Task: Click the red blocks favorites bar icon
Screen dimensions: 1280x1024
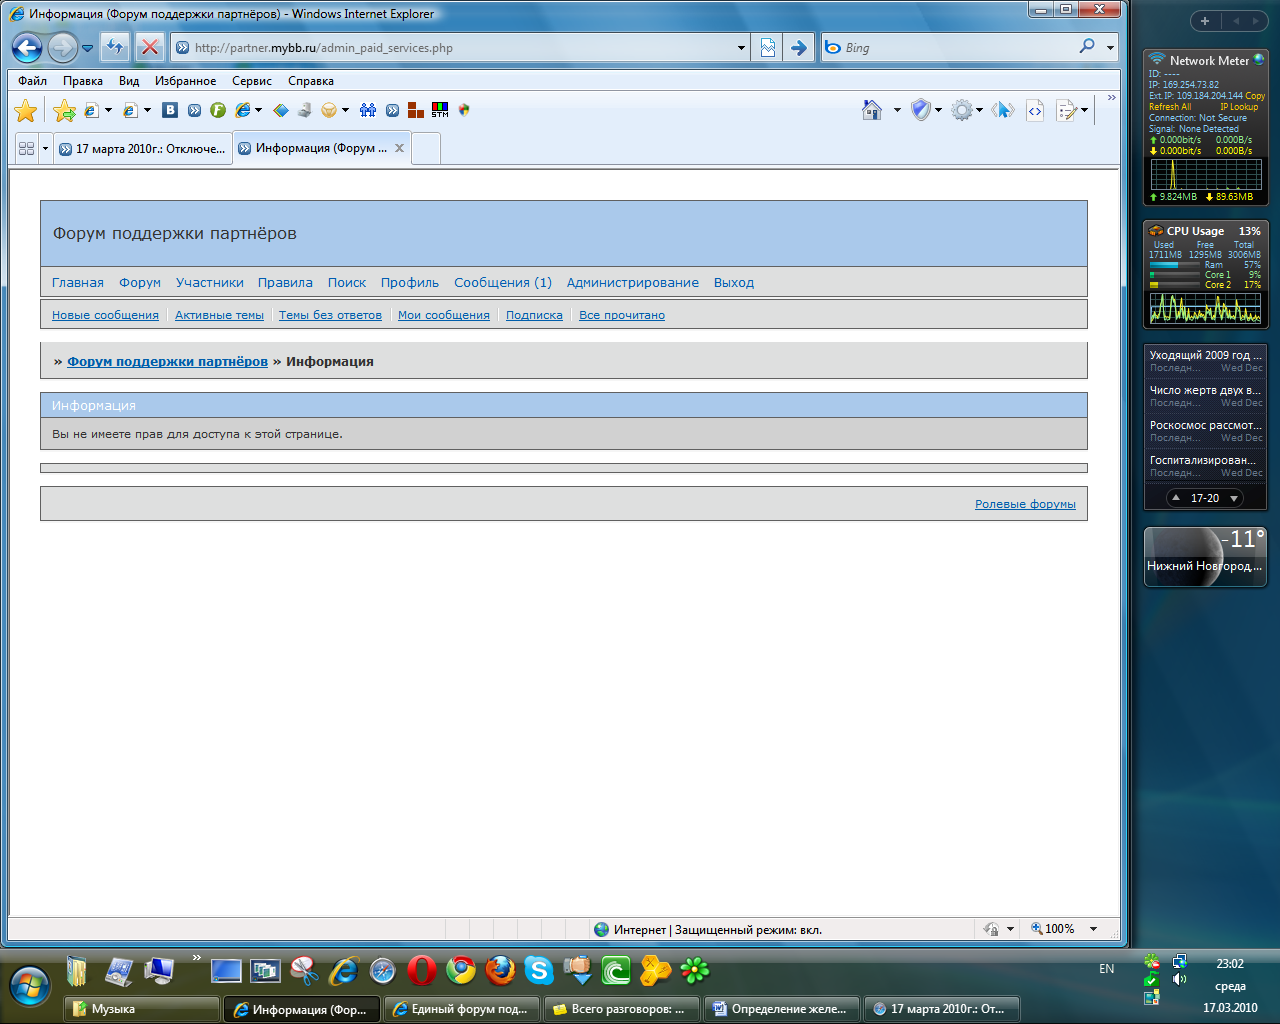Action: tap(415, 110)
